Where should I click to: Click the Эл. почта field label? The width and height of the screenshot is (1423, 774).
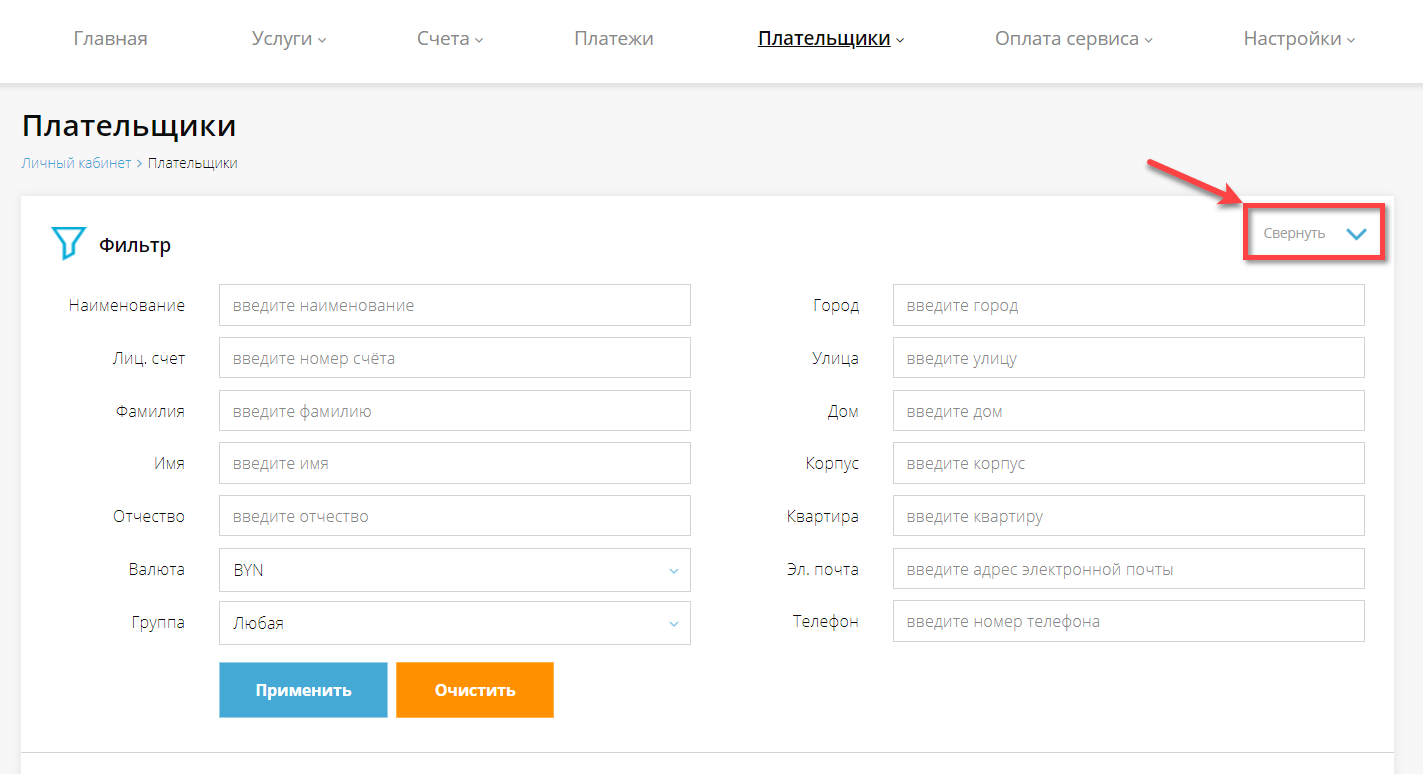point(823,569)
